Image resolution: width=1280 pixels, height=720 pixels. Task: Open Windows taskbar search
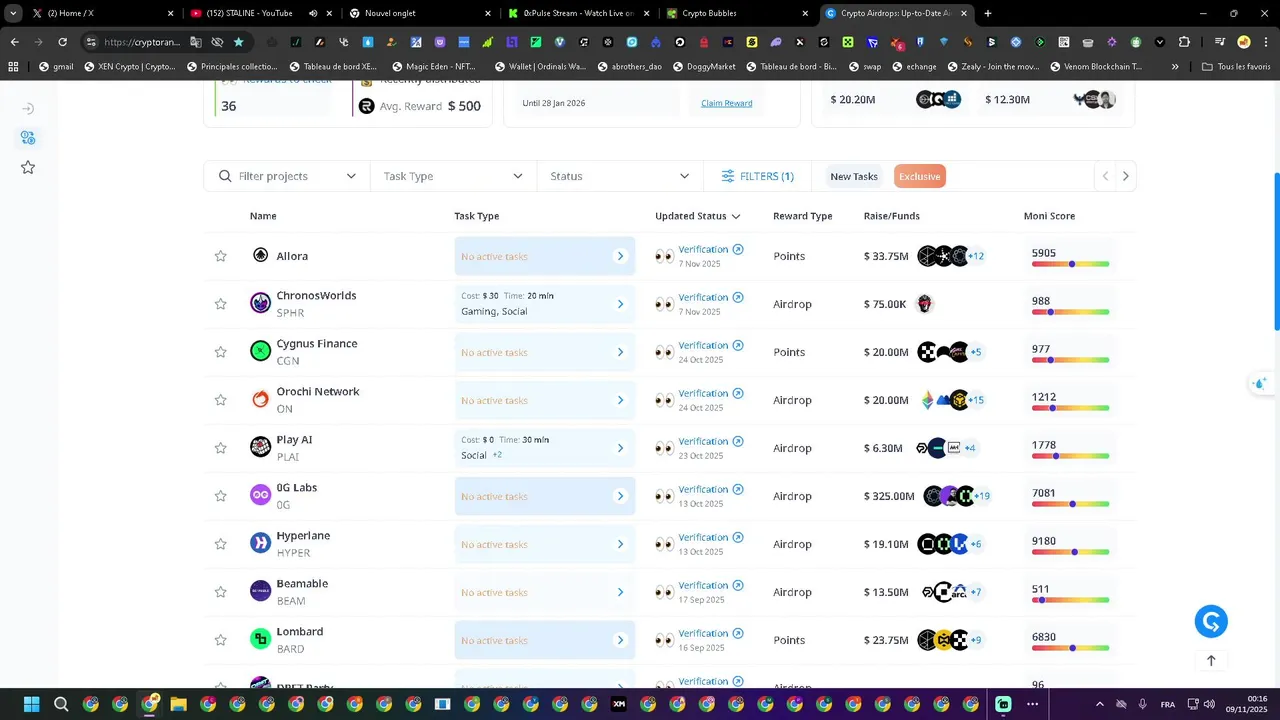61,704
